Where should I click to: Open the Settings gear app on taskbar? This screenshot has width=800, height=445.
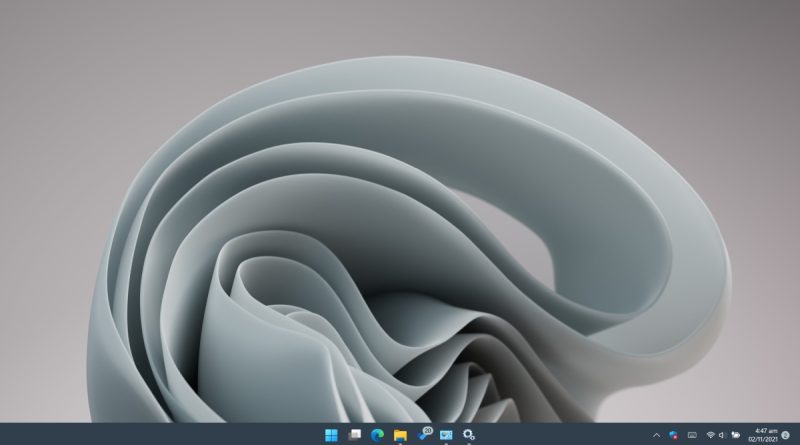point(469,435)
